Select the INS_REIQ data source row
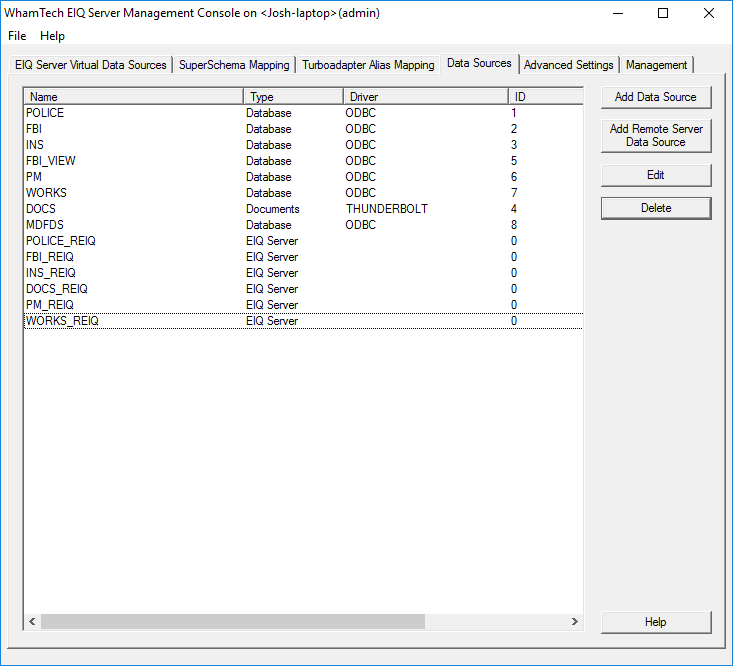 point(303,273)
